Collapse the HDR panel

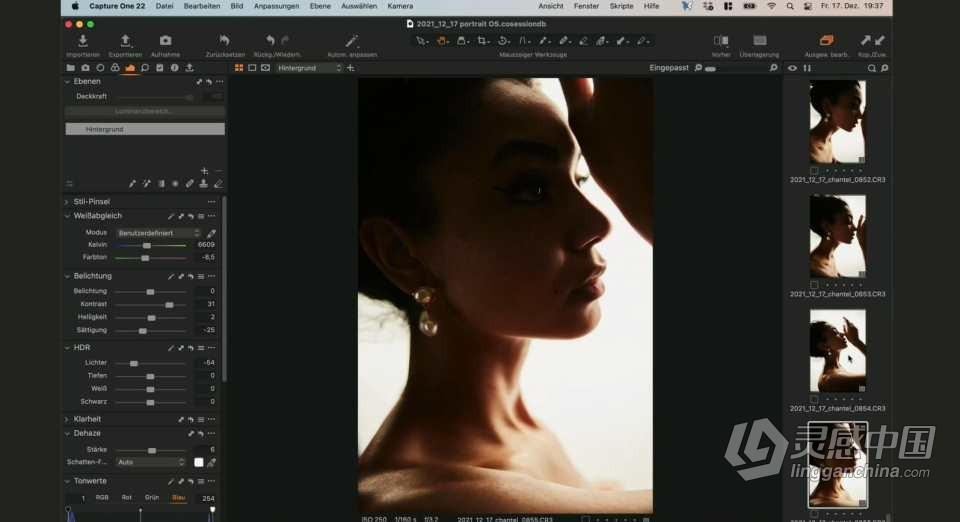click(x=67, y=348)
